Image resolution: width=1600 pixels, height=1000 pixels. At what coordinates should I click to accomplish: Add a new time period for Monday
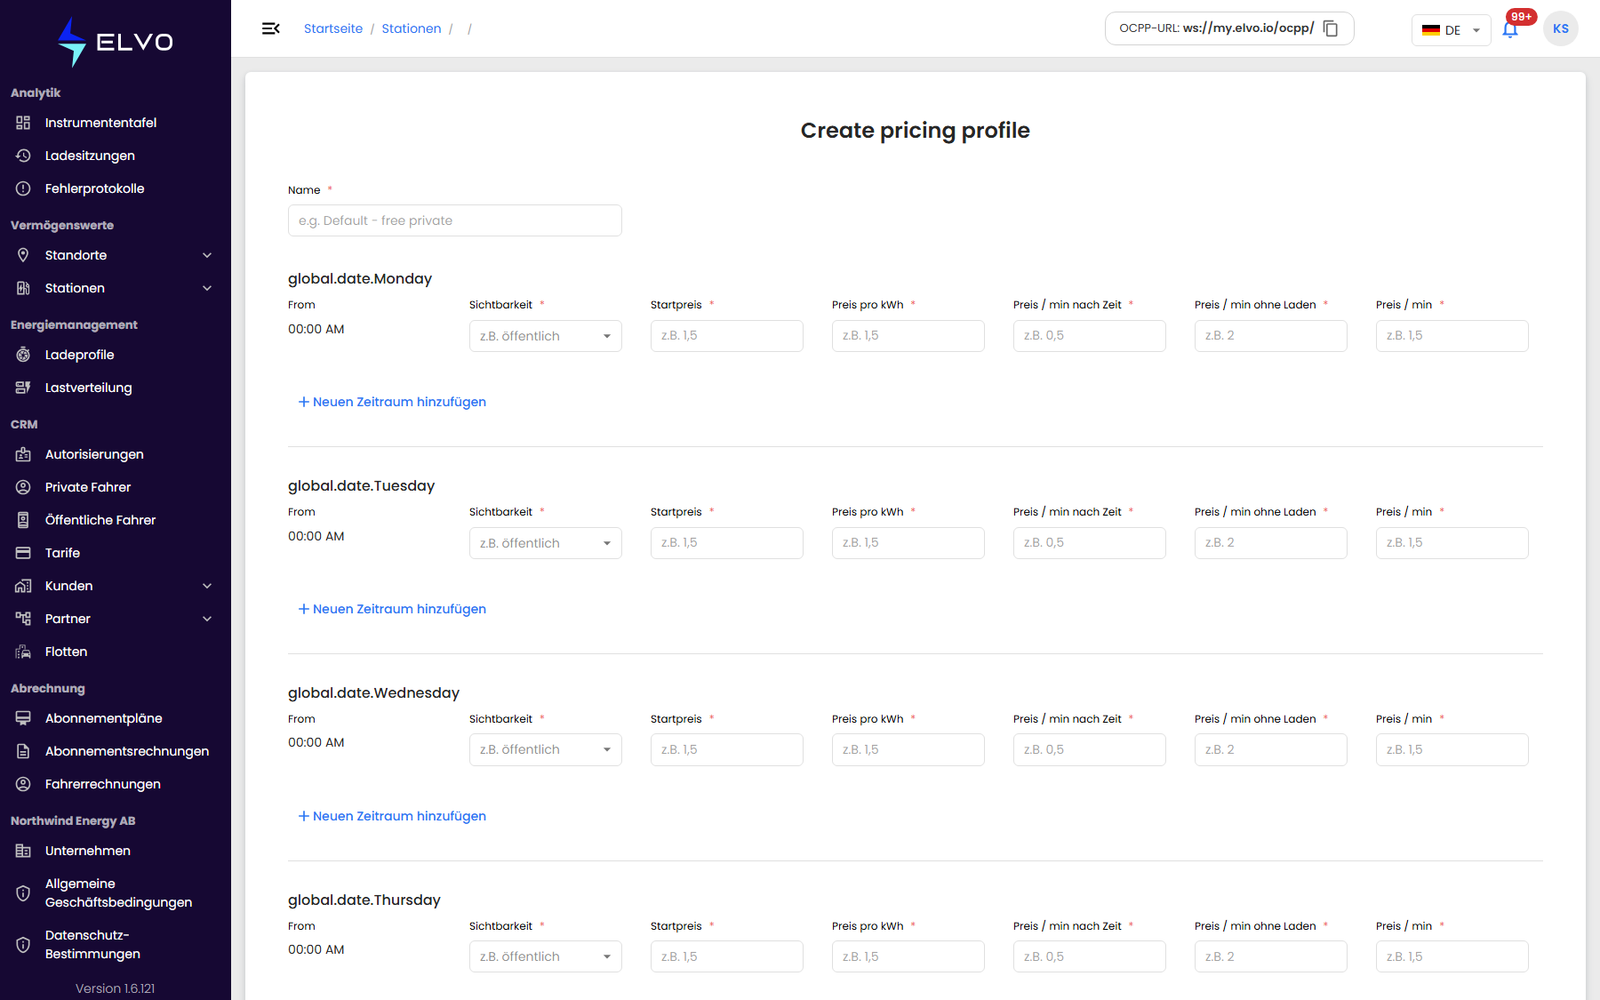click(392, 402)
